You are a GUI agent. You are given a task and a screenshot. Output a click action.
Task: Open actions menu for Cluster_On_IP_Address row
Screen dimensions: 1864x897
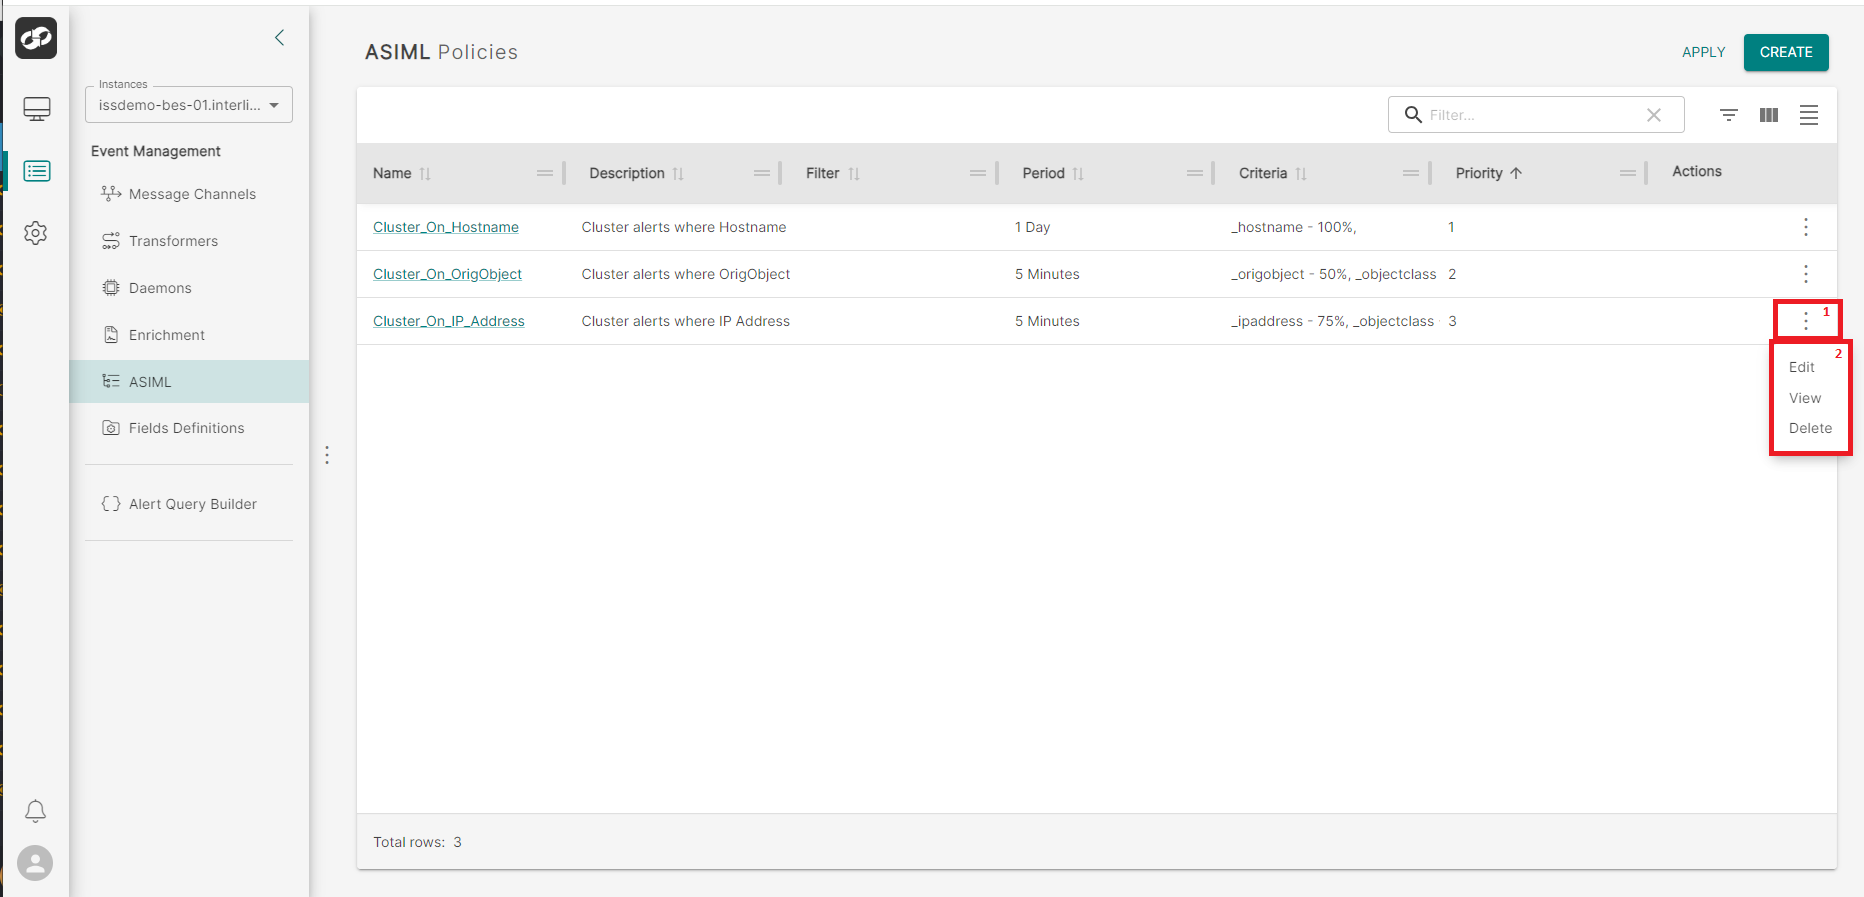coord(1806,321)
